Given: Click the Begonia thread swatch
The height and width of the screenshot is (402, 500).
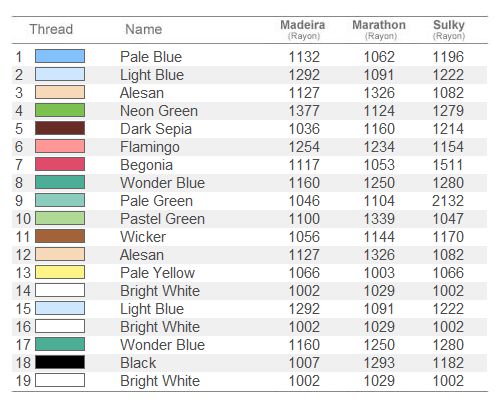Looking at the screenshot, I should [x=60, y=164].
